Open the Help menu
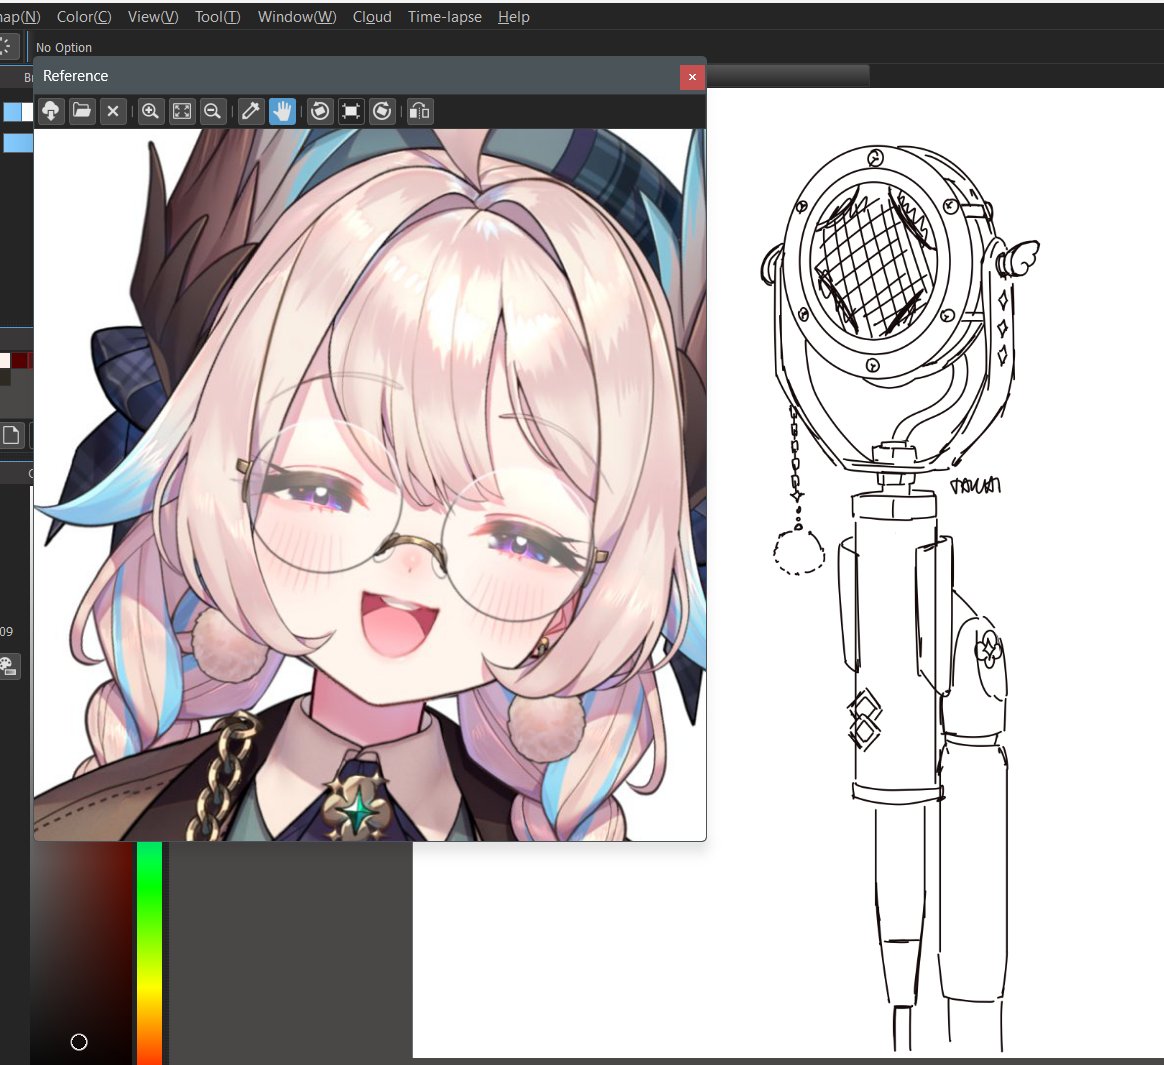 coord(514,16)
